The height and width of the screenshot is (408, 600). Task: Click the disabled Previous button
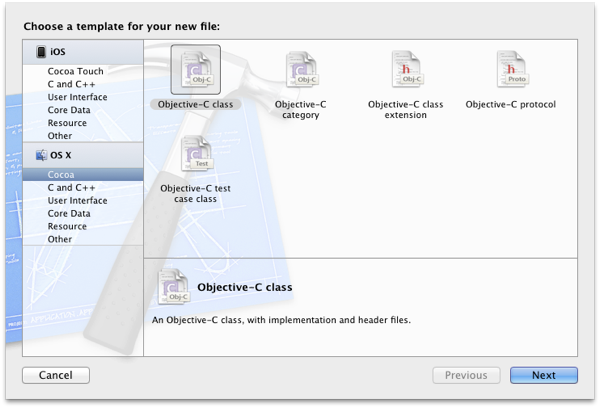466,375
